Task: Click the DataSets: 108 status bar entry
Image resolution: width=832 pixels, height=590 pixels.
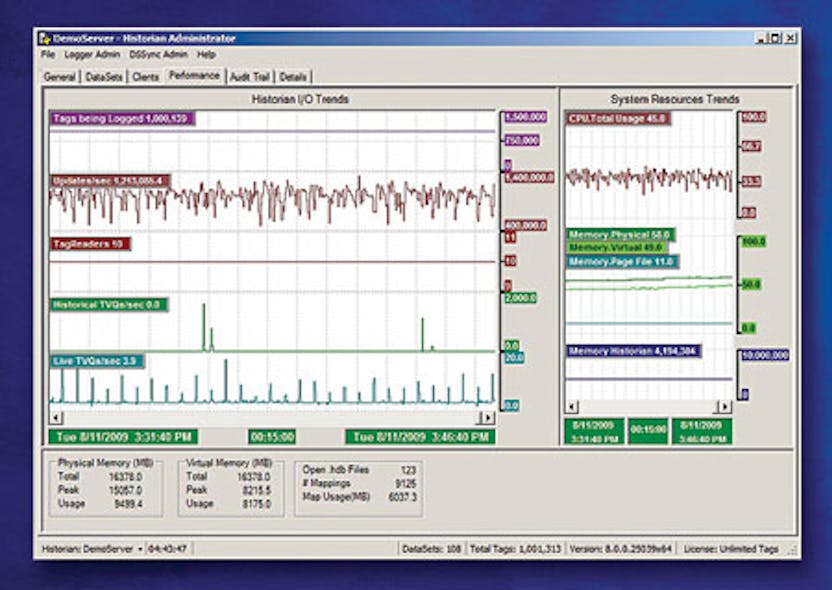Action: pyautogui.click(x=431, y=549)
